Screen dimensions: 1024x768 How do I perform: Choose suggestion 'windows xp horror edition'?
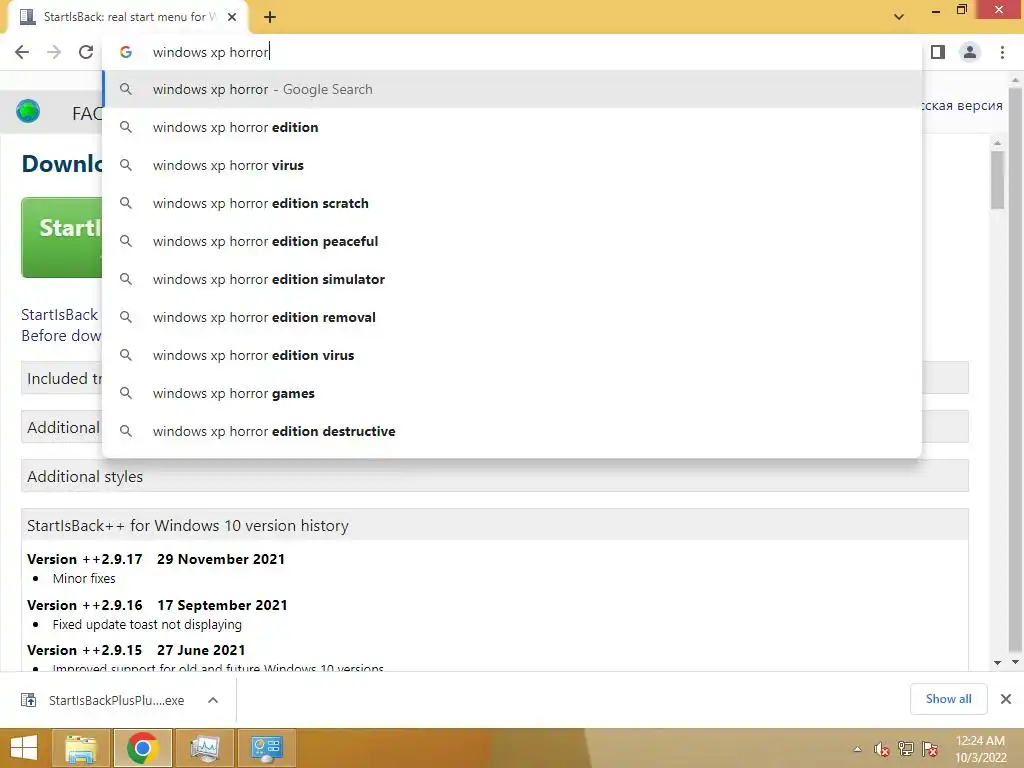[x=512, y=127]
